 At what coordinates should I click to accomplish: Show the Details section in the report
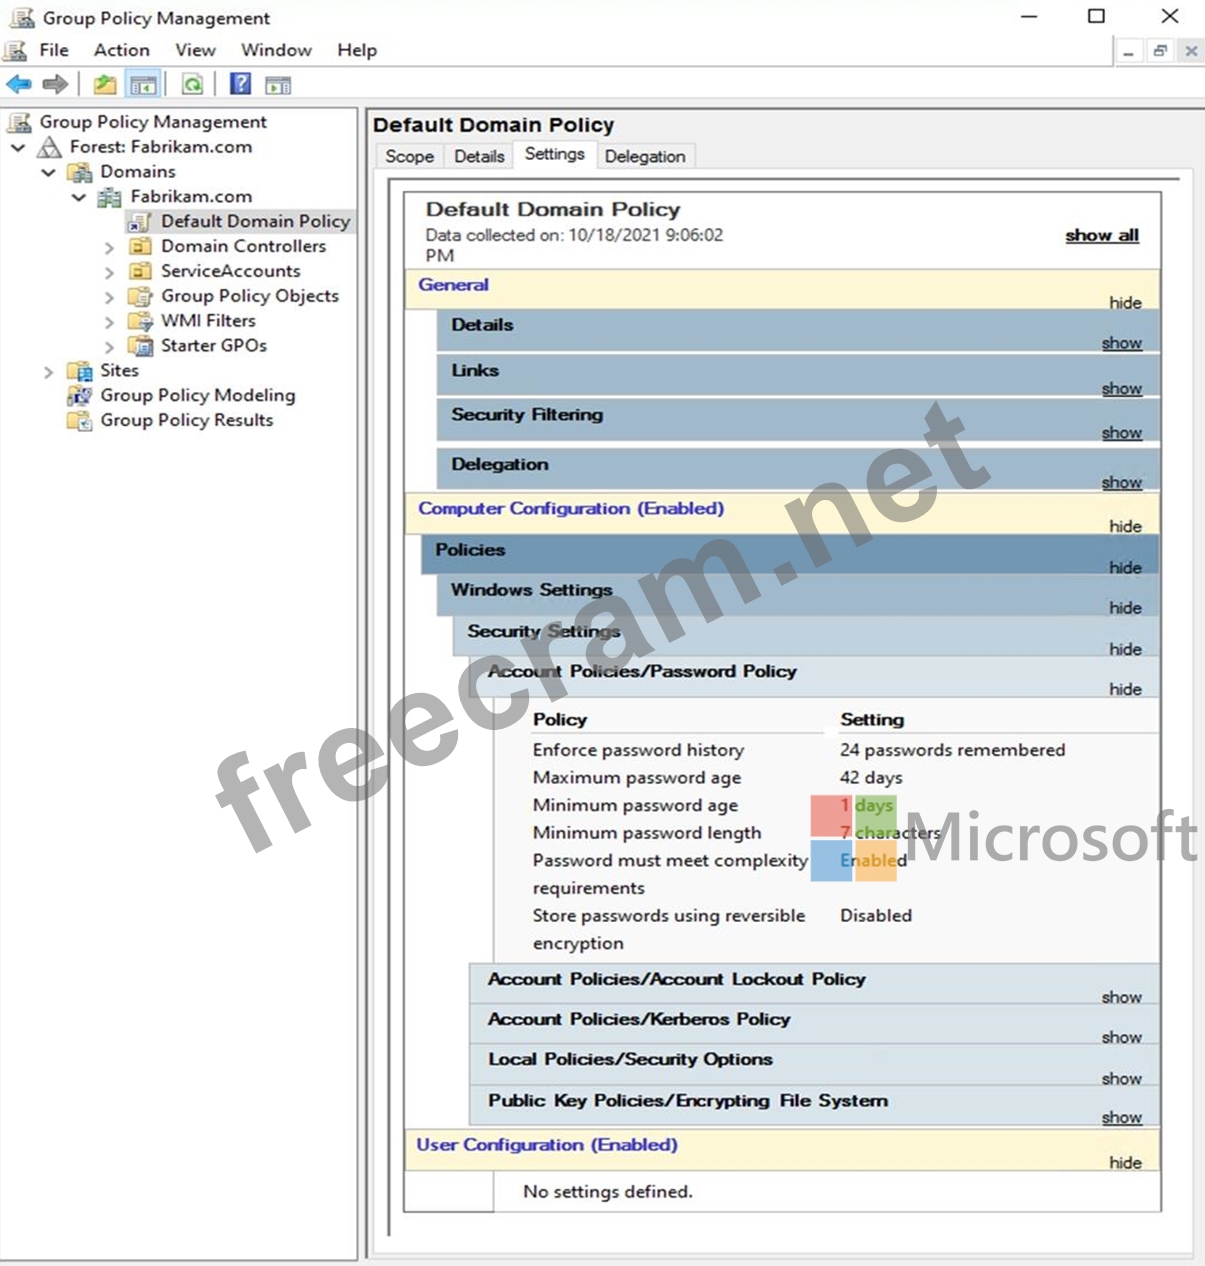pos(1122,343)
